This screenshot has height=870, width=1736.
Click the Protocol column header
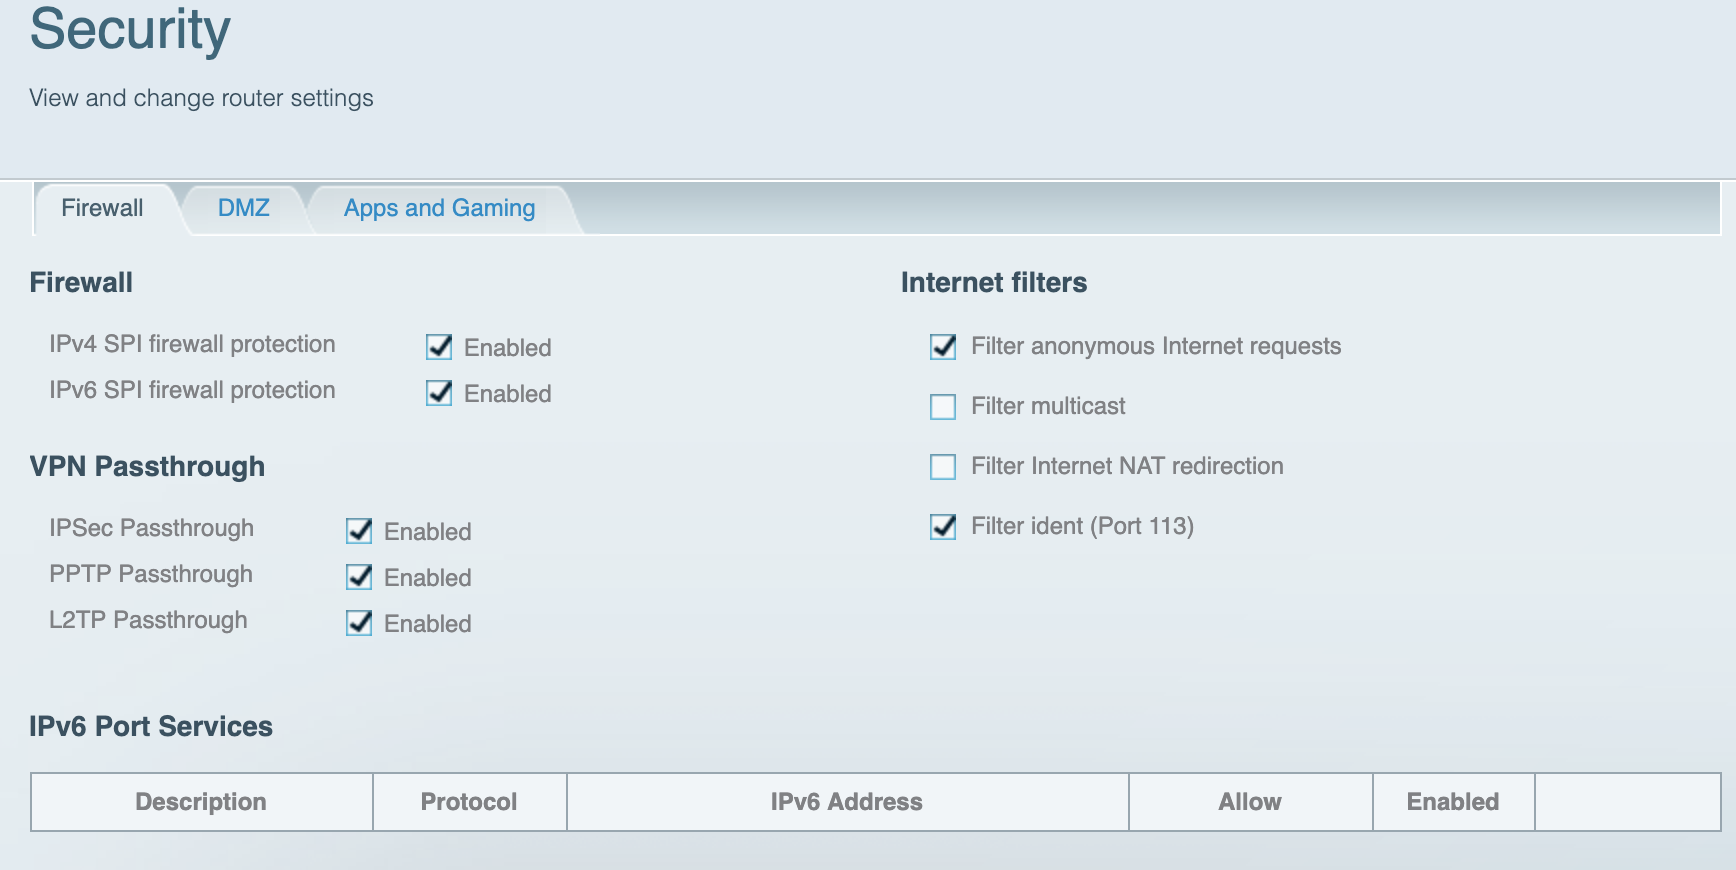tap(469, 802)
